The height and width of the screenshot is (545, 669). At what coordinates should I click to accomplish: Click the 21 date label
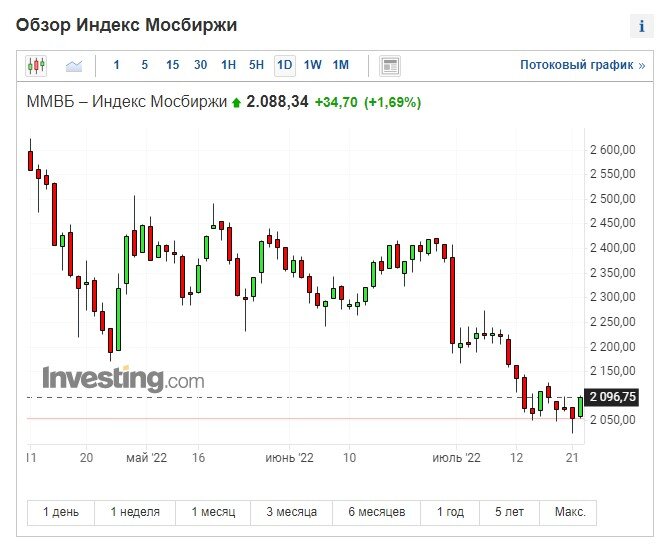point(572,458)
